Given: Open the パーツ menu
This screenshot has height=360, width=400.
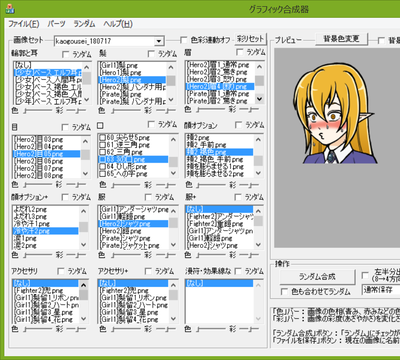Looking at the screenshot, I should pos(56,24).
